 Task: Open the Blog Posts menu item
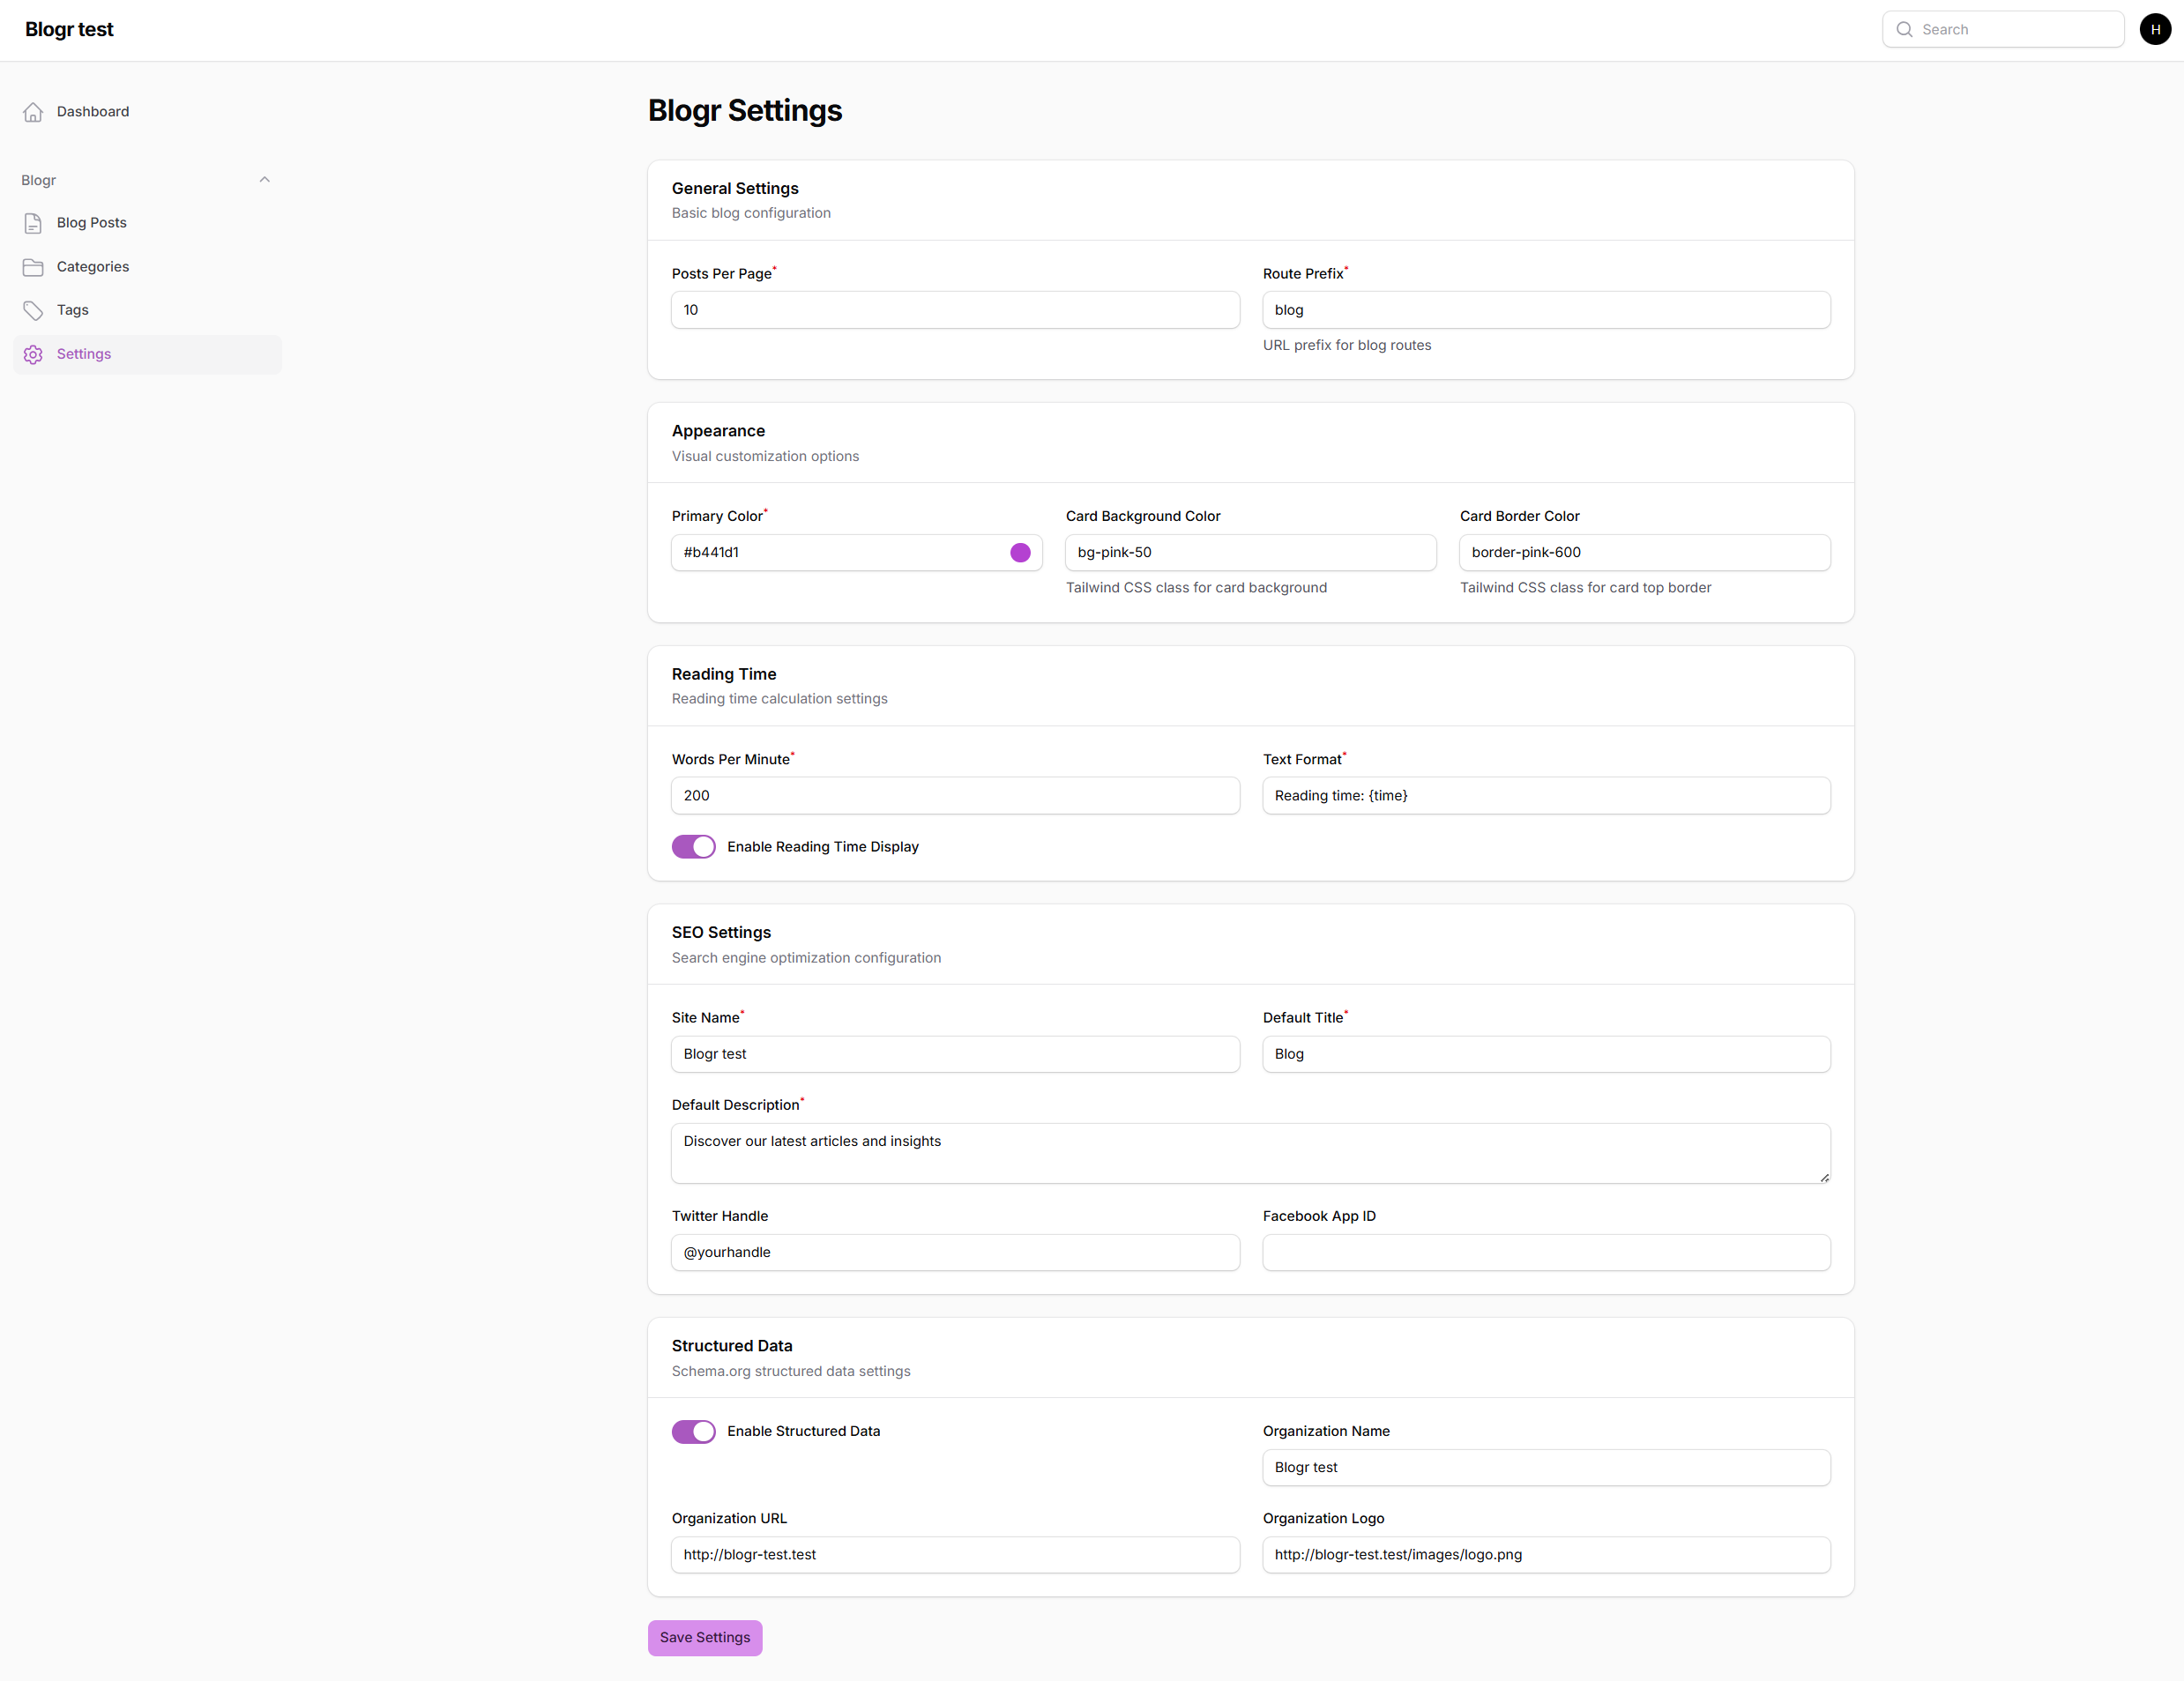point(92,223)
